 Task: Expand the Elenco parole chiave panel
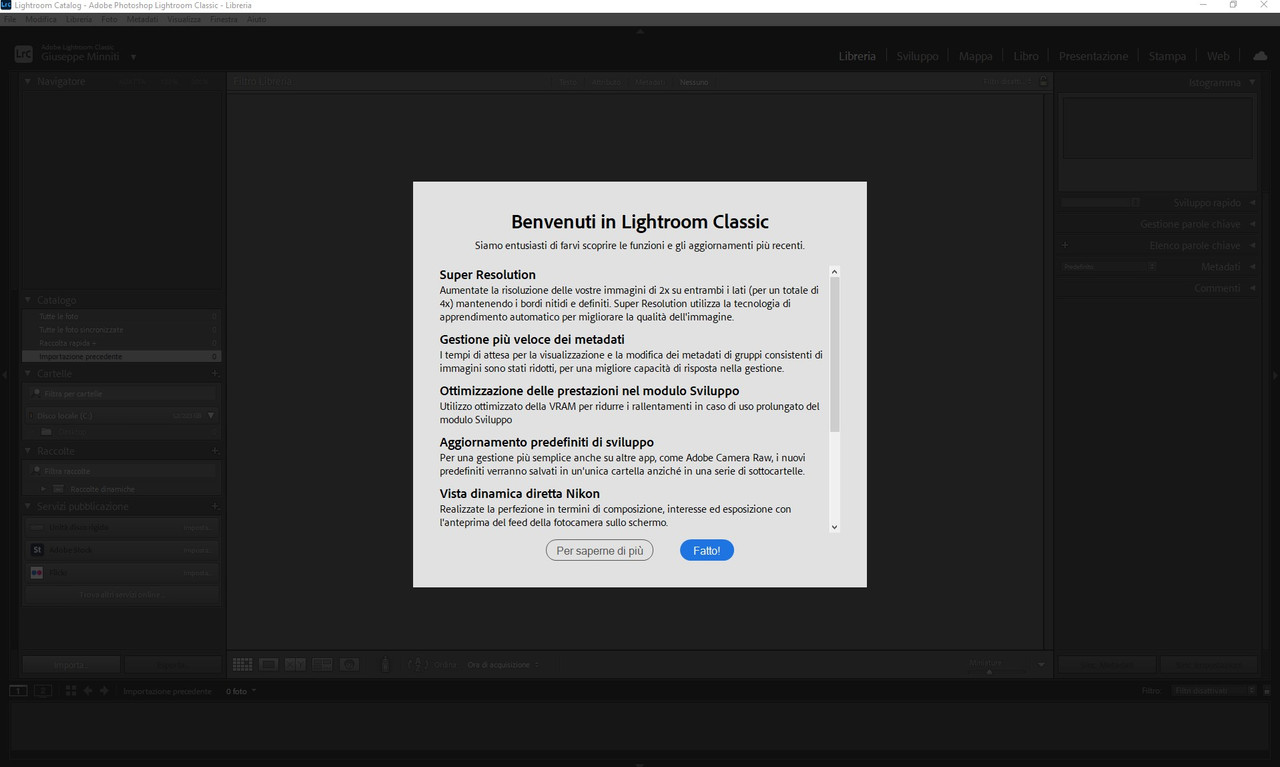click(1253, 245)
